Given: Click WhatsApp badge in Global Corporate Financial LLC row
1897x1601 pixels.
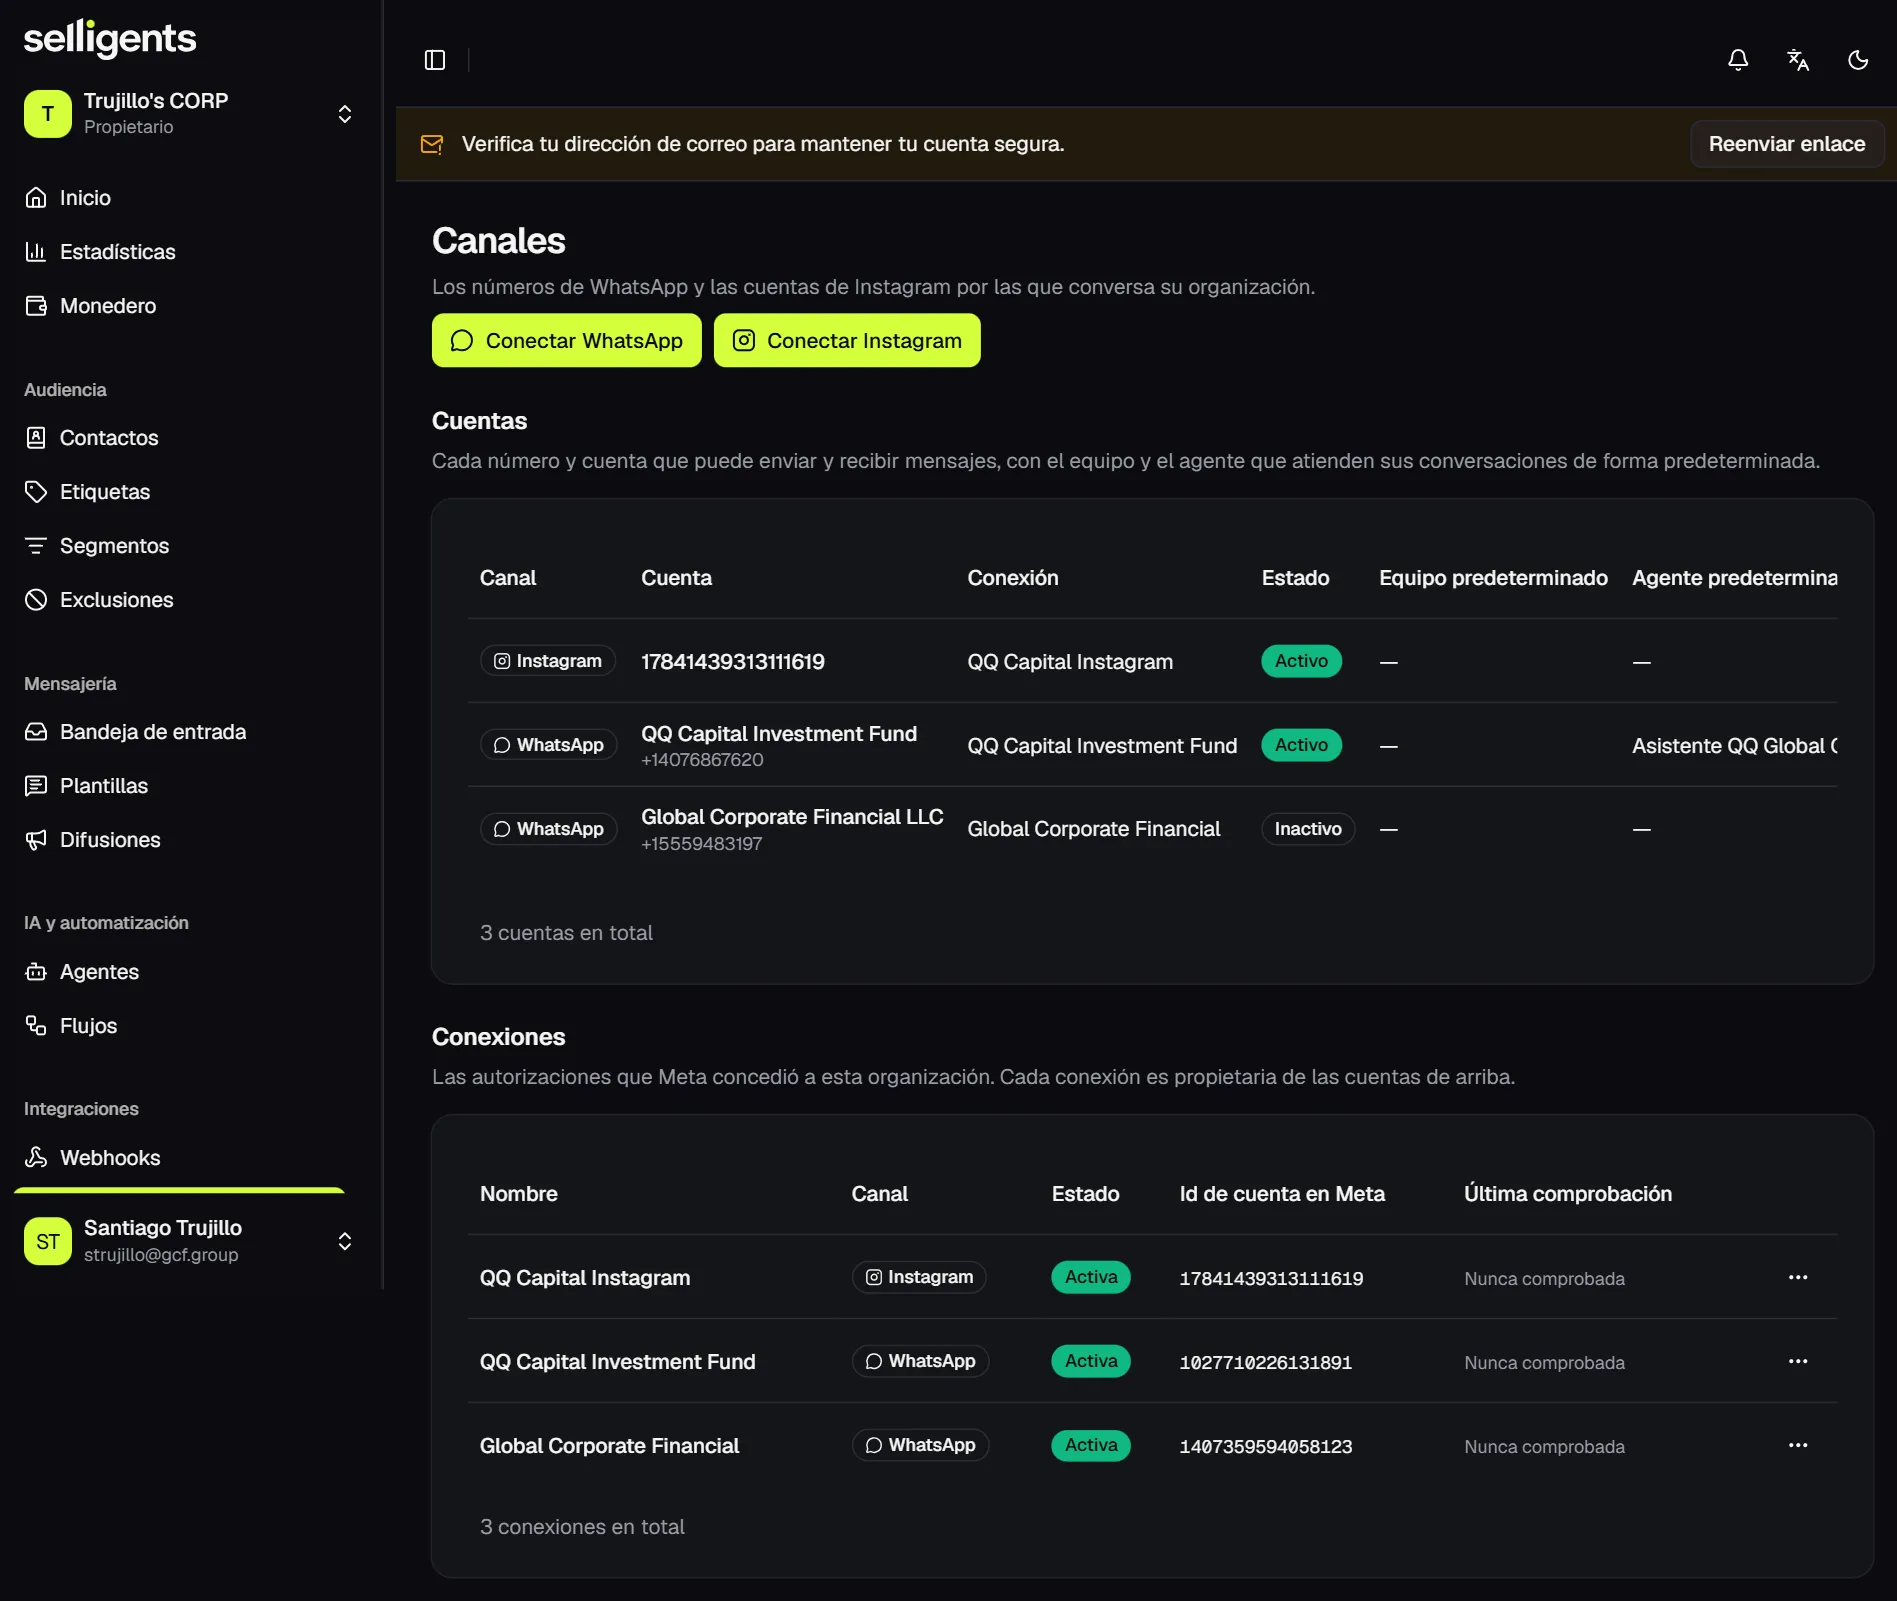Looking at the screenshot, I should click(x=549, y=829).
